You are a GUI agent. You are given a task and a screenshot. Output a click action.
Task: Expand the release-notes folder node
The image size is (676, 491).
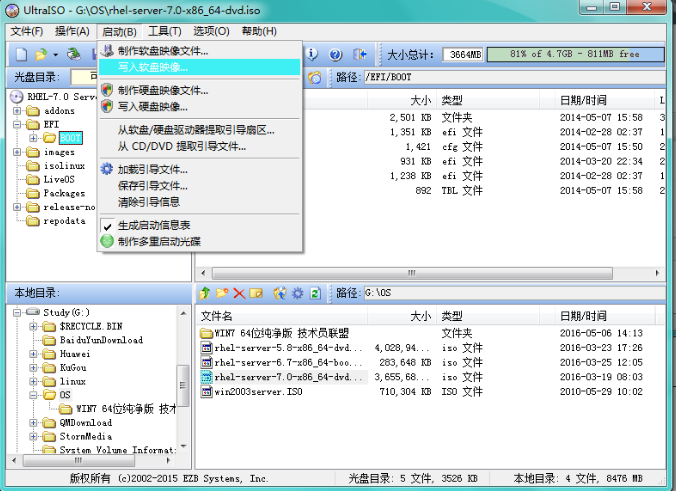pyautogui.click(x=17, y=207)
